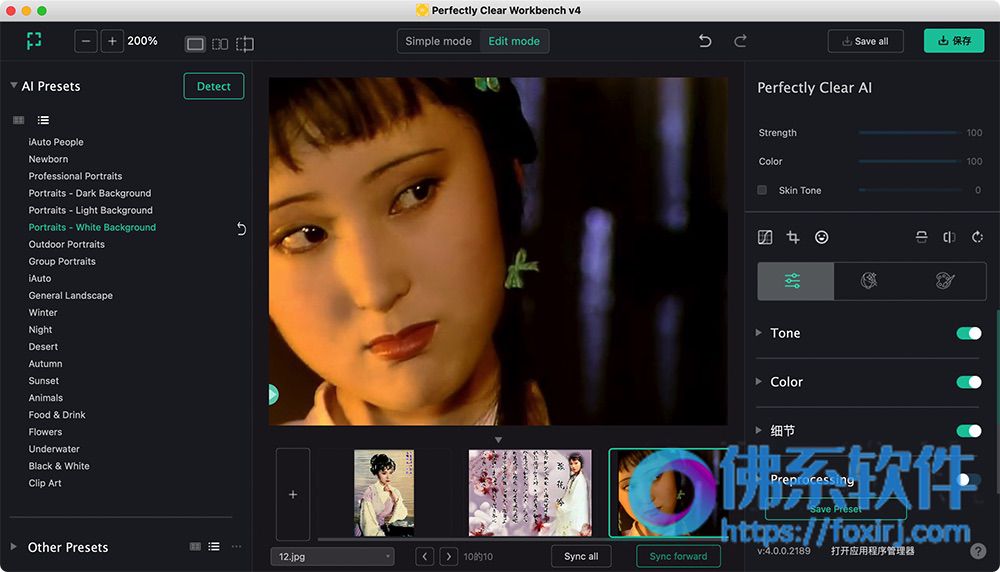The height and width of the screenshot is (572, 1000).
Task: Click the undo arrow in top toolbar
Action: point(705,41)
